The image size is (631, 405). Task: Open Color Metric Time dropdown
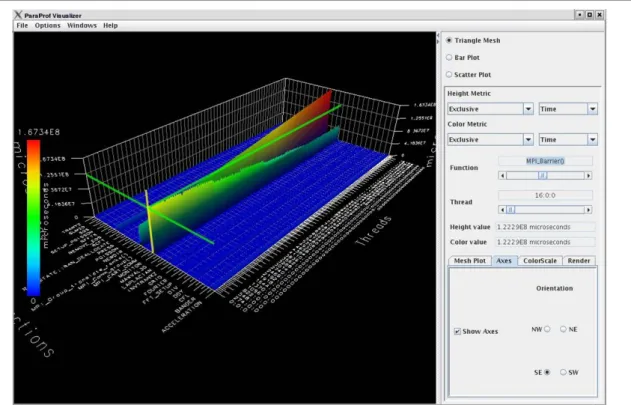568,139
